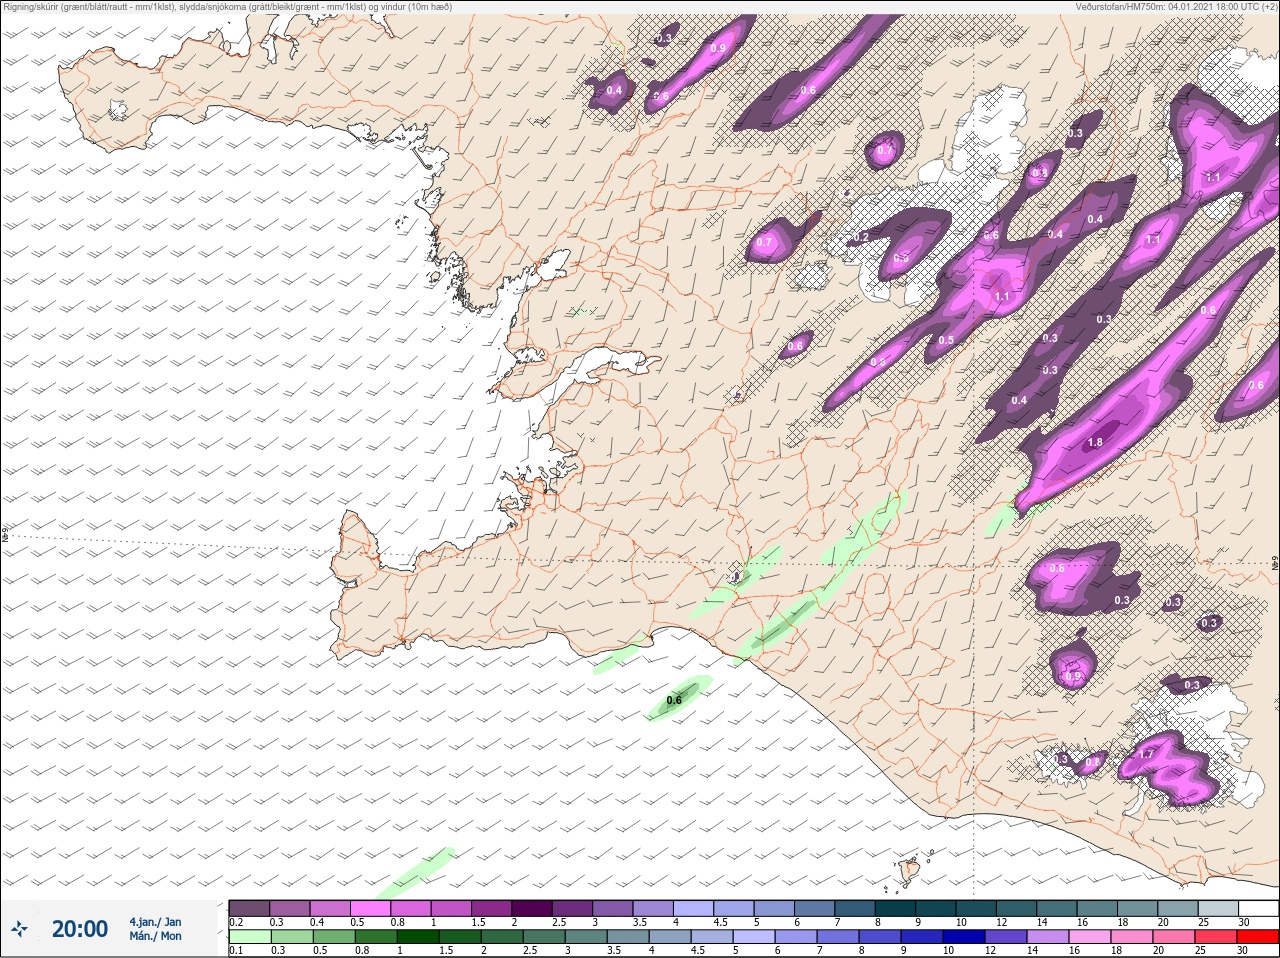Click the four-point star icon beside 20:00
The height and width of the screenshot is (958, 1280).
tap(20, 929)
